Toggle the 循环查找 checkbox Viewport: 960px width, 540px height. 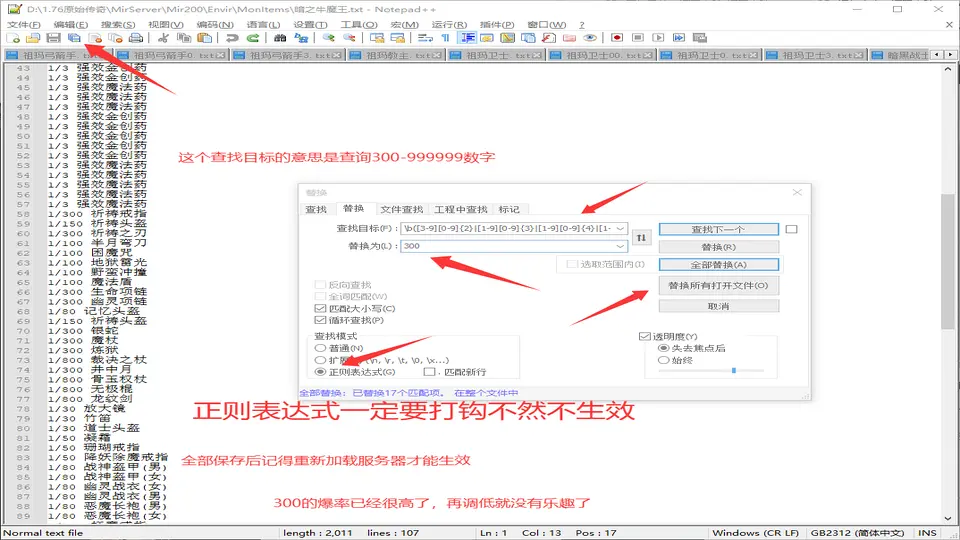pos(320,320)
